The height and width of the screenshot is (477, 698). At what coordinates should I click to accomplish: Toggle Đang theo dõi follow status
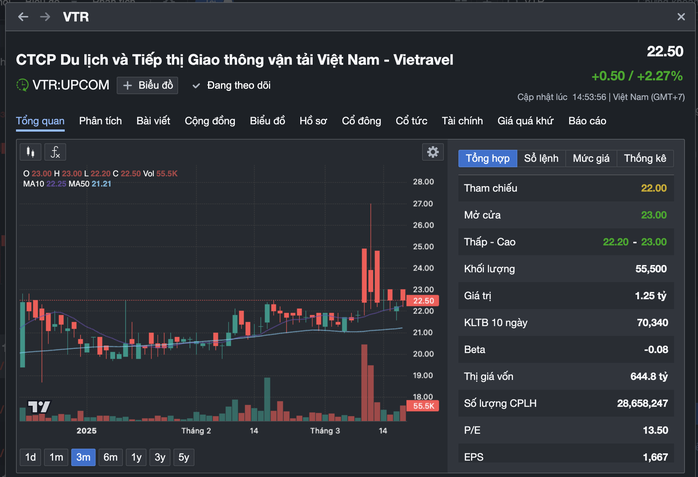(x=231, y=85)
